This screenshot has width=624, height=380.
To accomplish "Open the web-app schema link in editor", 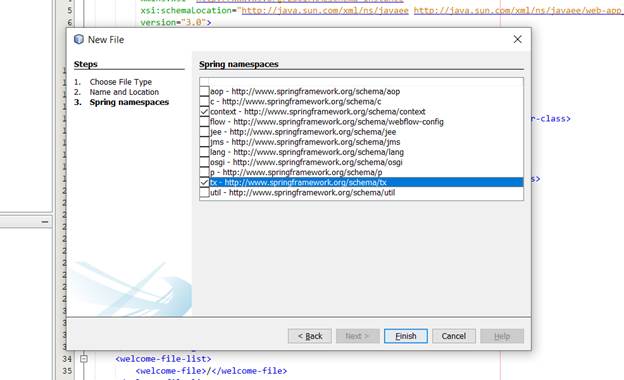I will (x=518, y=10).
